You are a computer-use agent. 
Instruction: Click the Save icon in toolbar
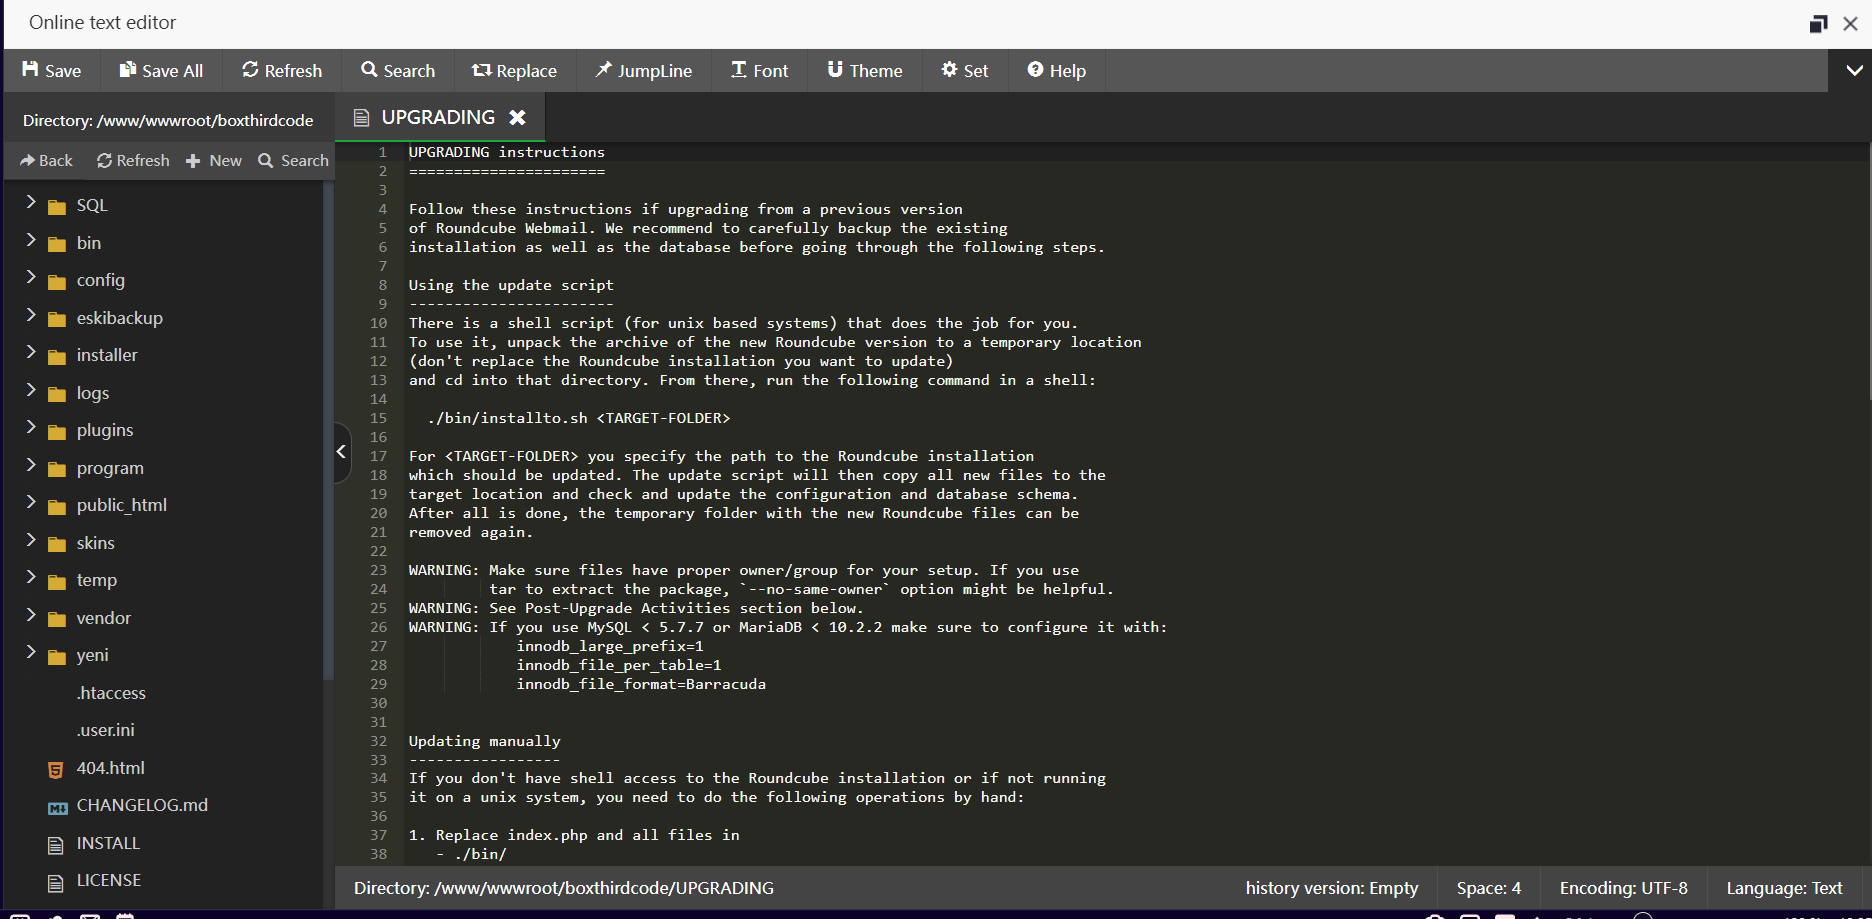pyautogui.click(x=31, y=70)
